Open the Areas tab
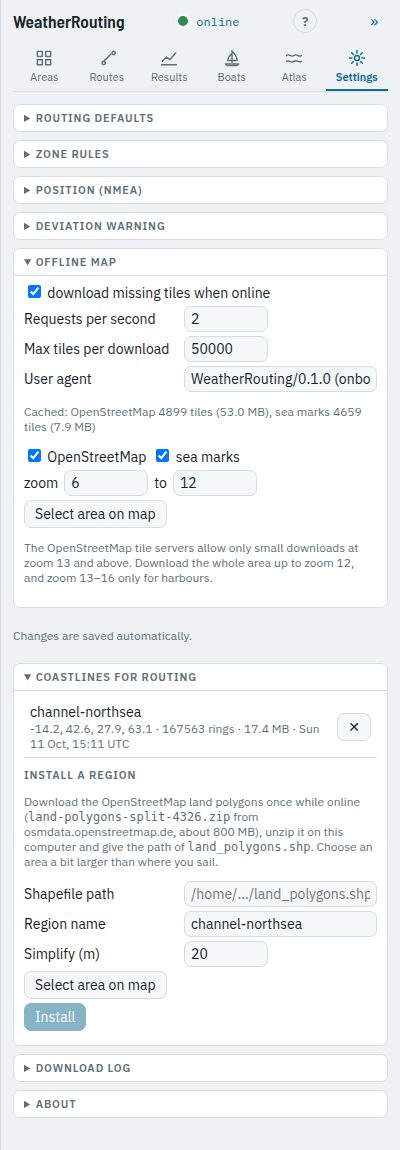Viewport: 400px width, 1150px height. pyautogui.click(x=44, y=66)
